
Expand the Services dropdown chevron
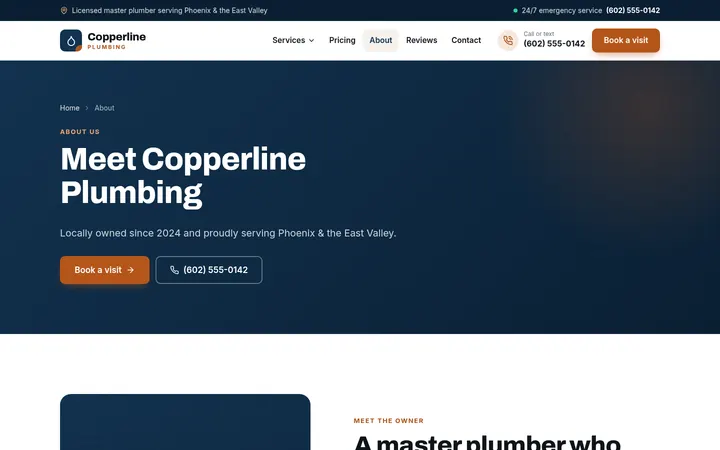coord(311,40)
